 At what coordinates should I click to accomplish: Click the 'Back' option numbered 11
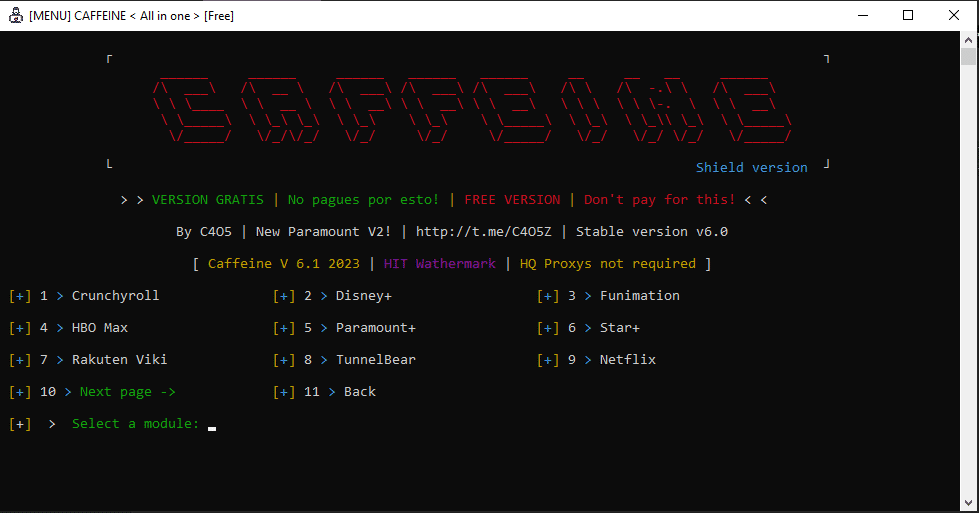click(x=325, y=392)
